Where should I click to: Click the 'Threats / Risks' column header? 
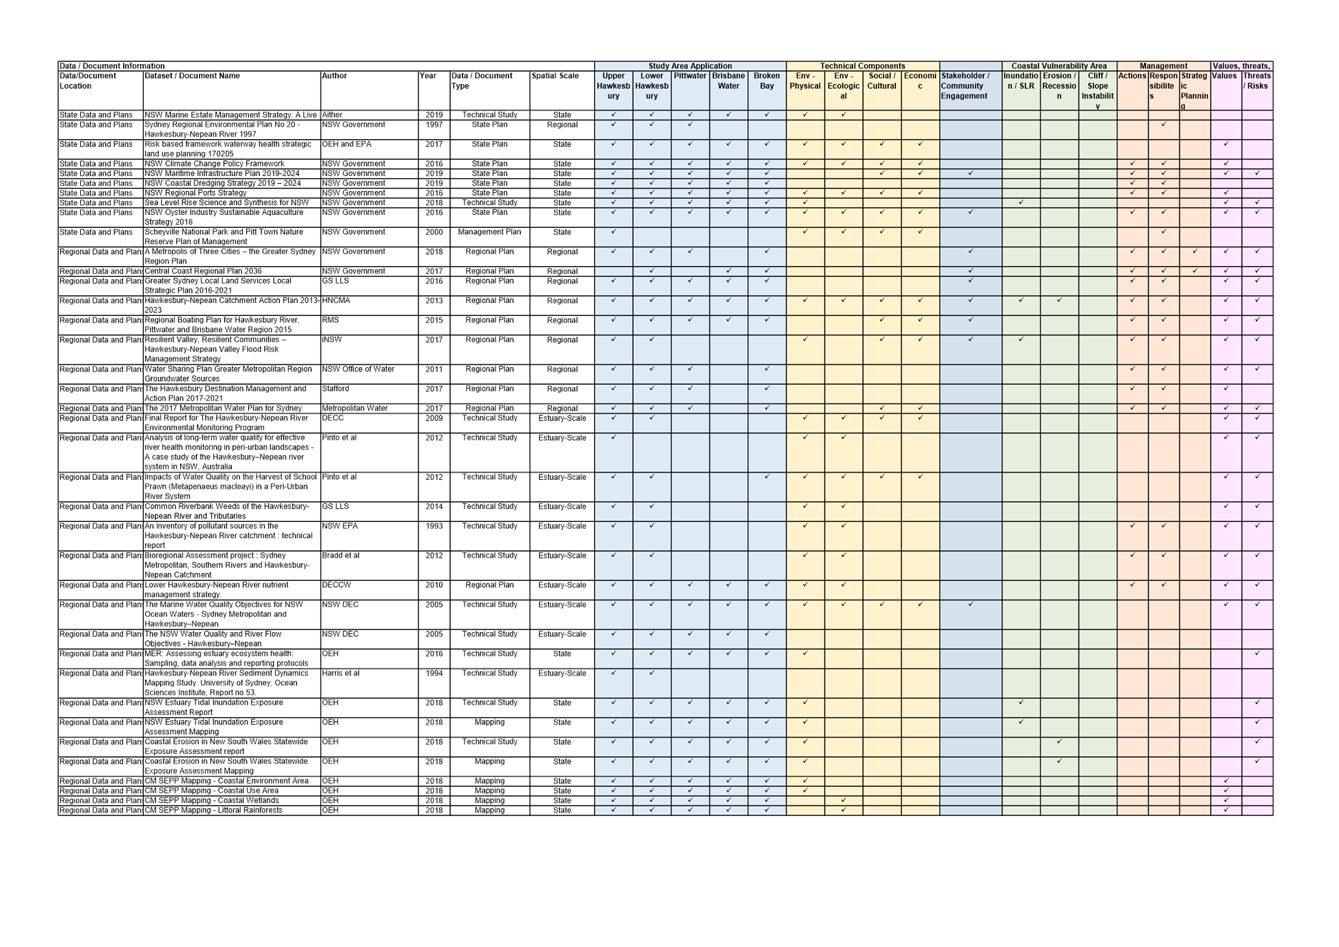(1257, 90)
